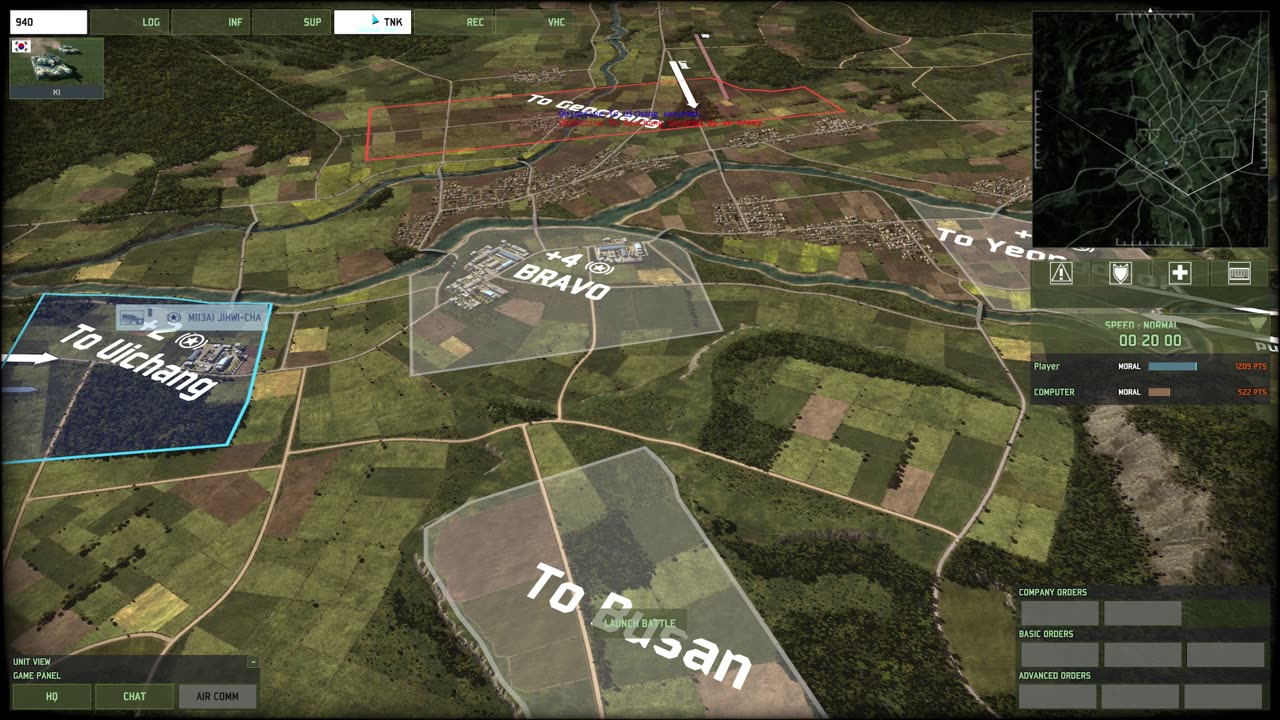
Task: Click the second Company Orders slot
Action: tap(1142, 613)
